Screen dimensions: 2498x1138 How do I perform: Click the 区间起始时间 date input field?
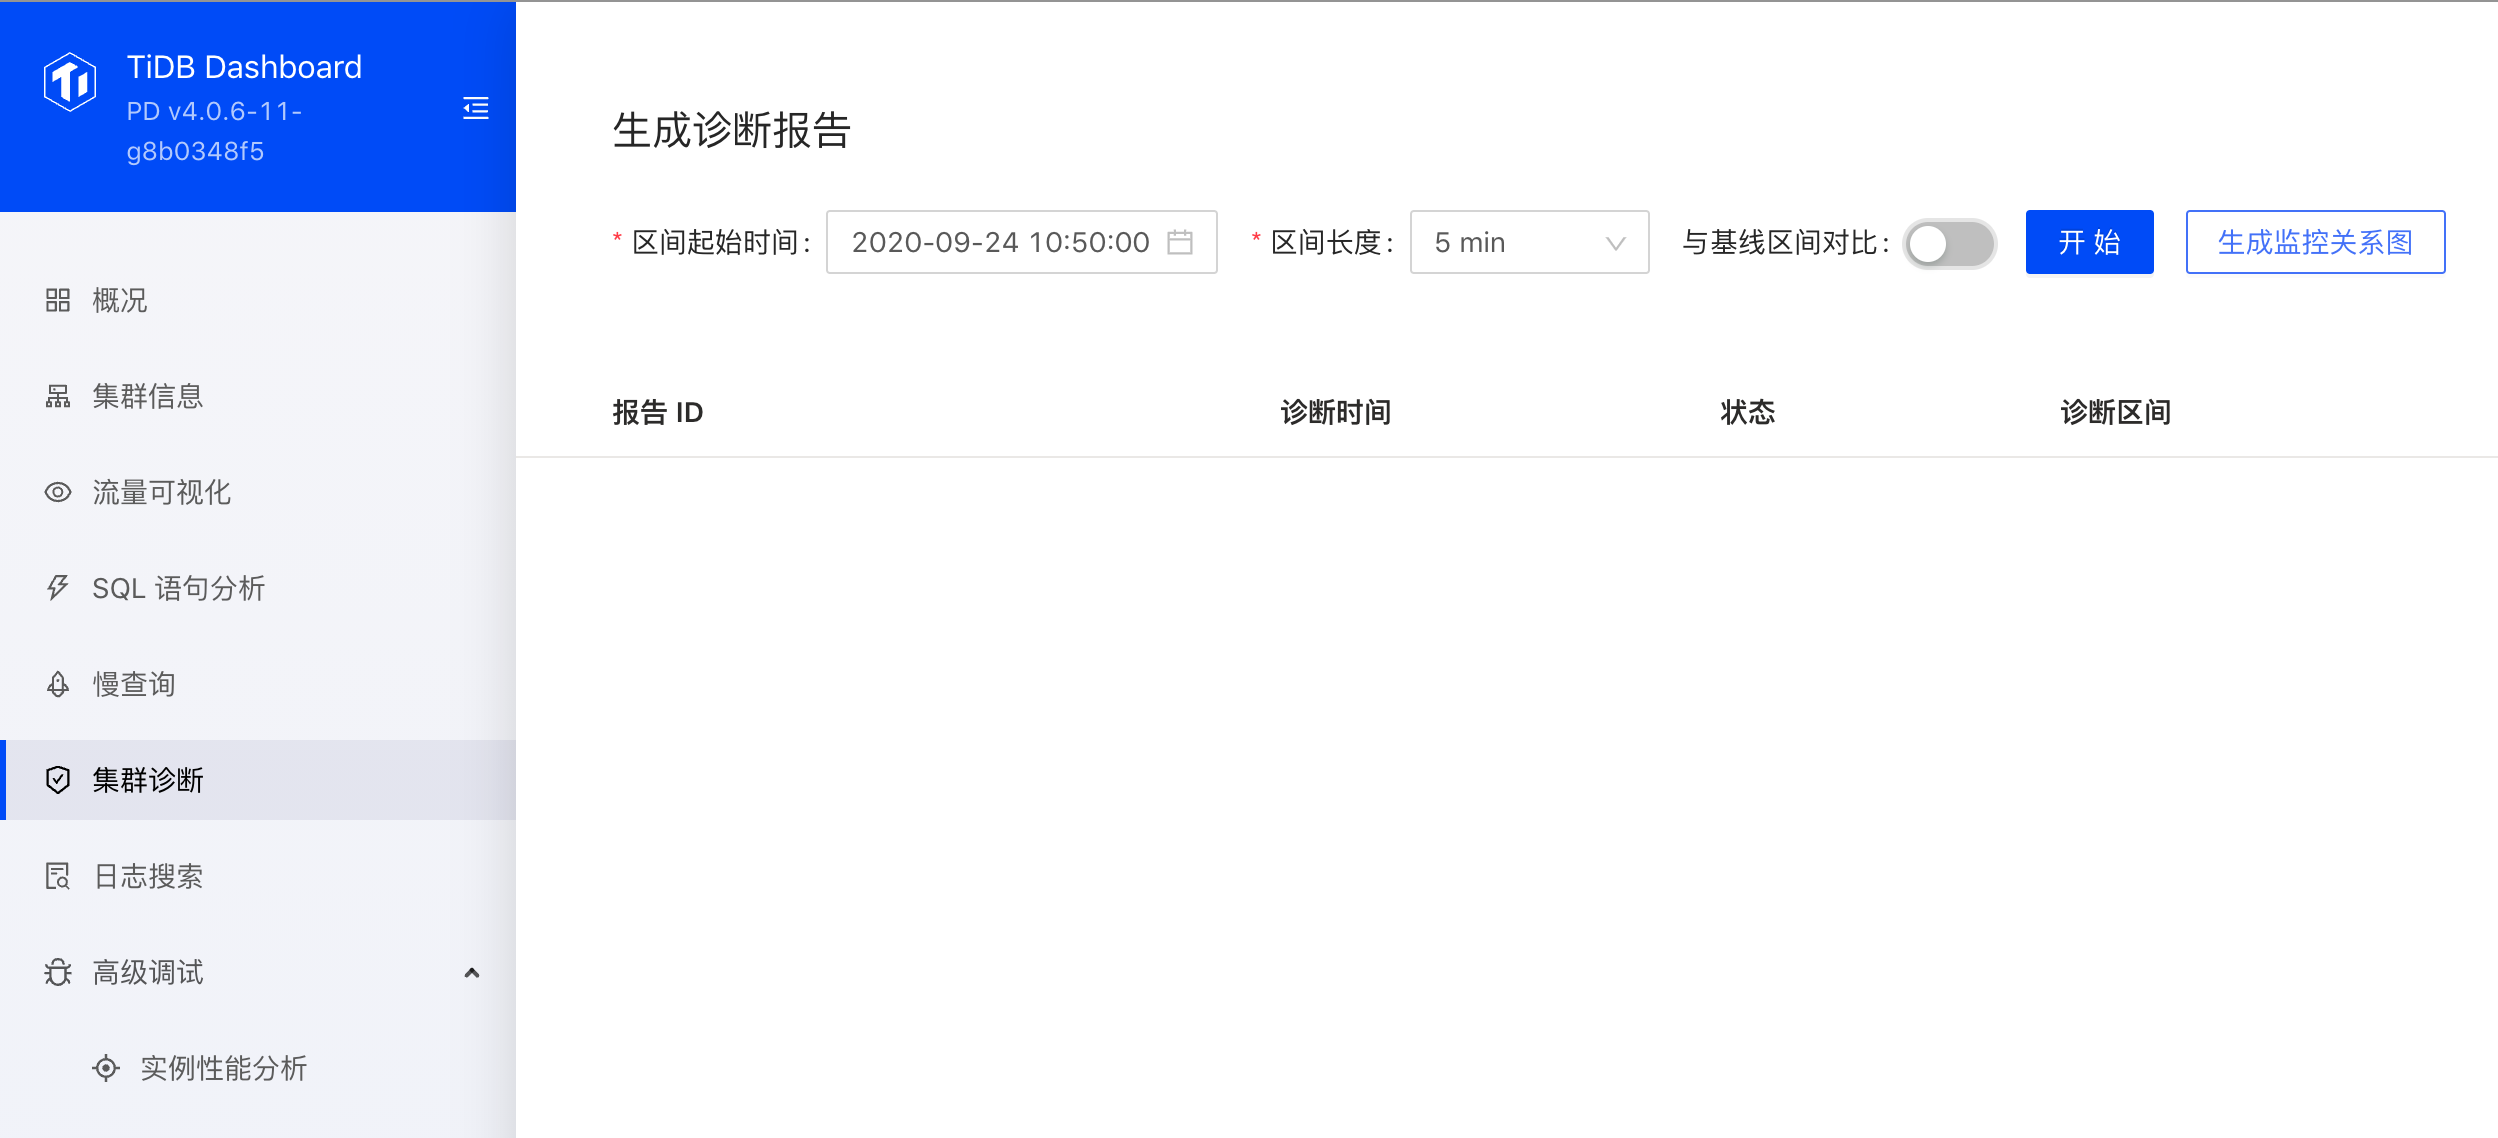[x=1021, y=242]
